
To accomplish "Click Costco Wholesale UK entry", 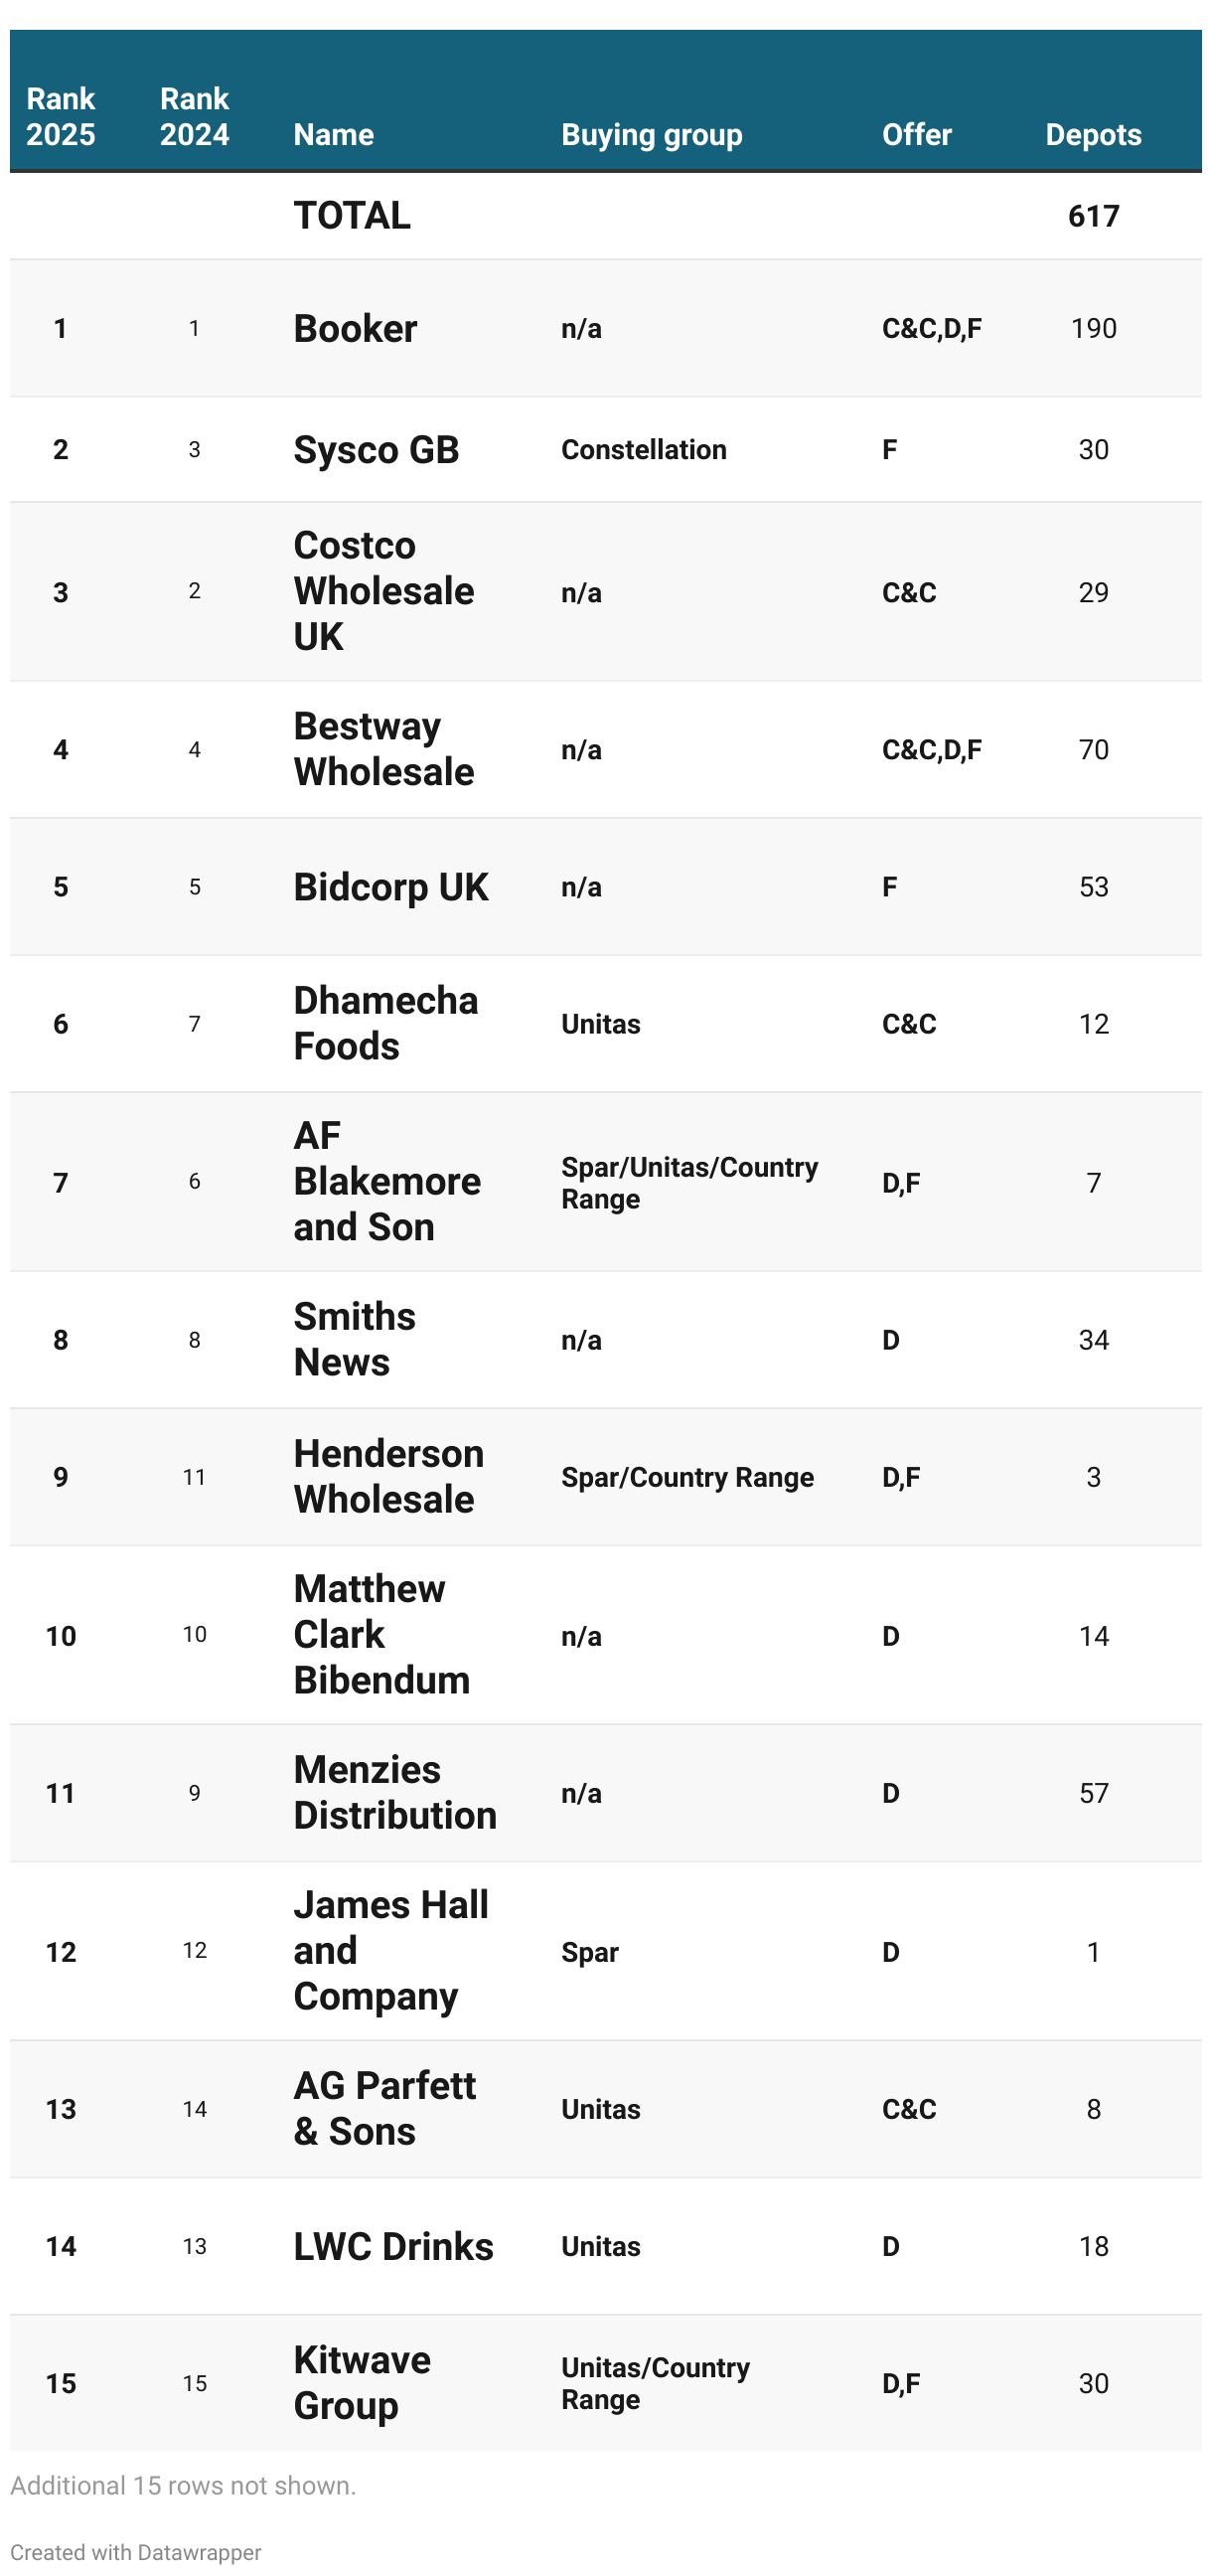I will tap(384, 591).
